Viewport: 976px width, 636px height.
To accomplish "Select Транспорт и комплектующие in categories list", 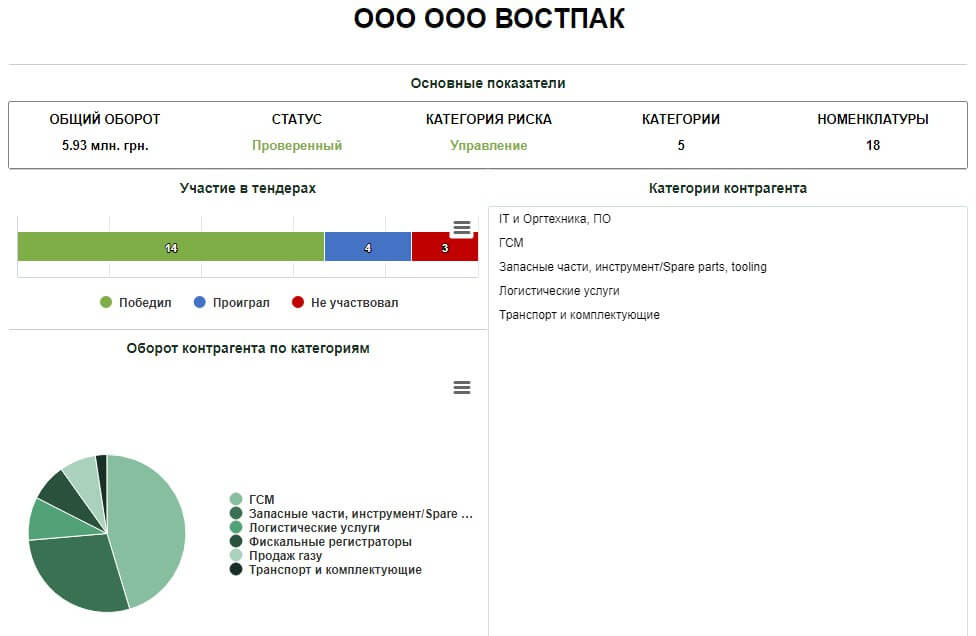I will 579,315.
